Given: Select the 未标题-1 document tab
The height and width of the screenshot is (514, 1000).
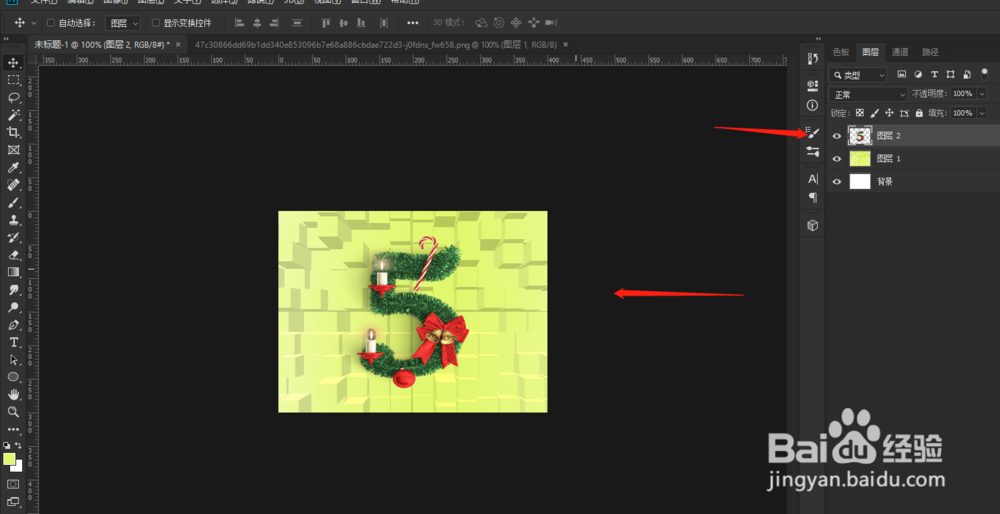Looking at the screenshot, I should pyautogui.click(x=102, y=45).
